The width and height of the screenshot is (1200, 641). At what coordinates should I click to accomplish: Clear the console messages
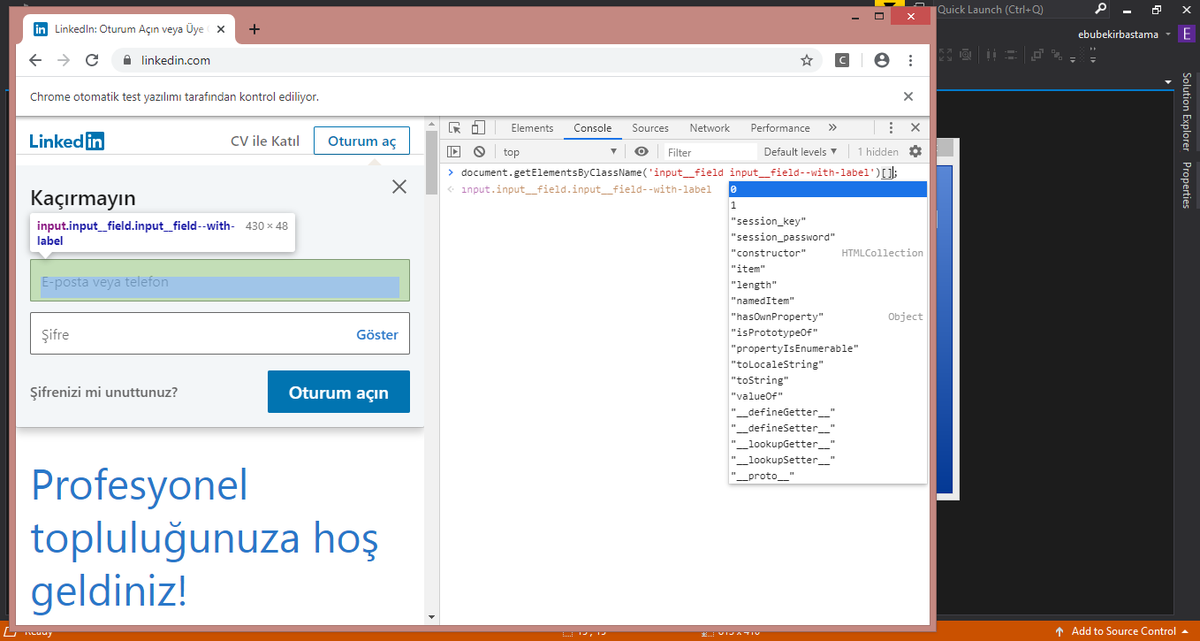pos(481,151)
